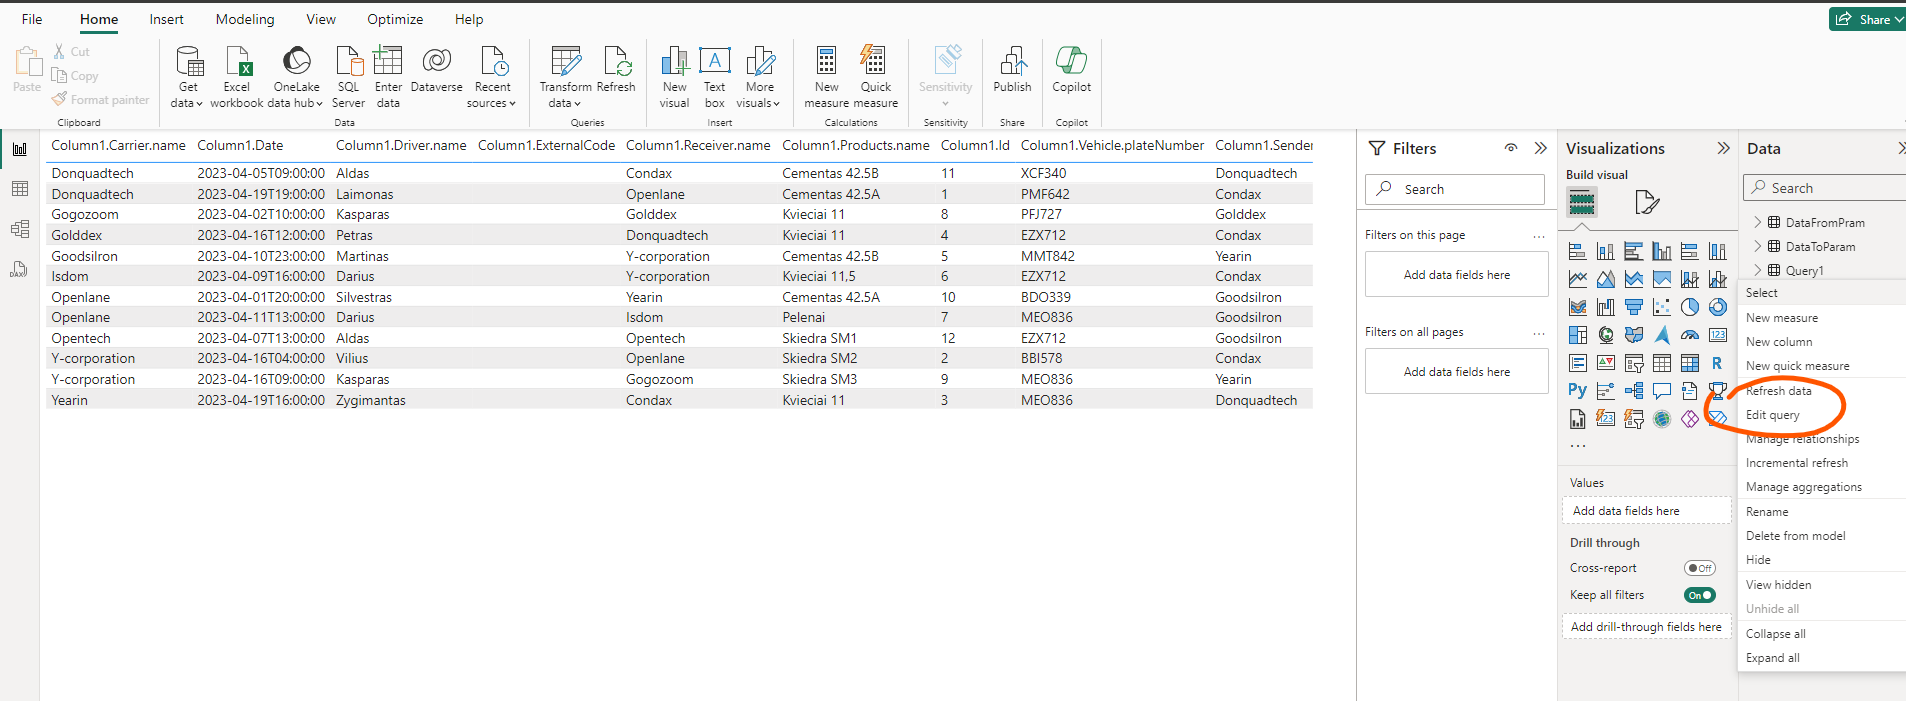This screenshot has width=1906, height=701.
Task: Turn off Keep all filters switch
Action: (x=1699, y=595)
